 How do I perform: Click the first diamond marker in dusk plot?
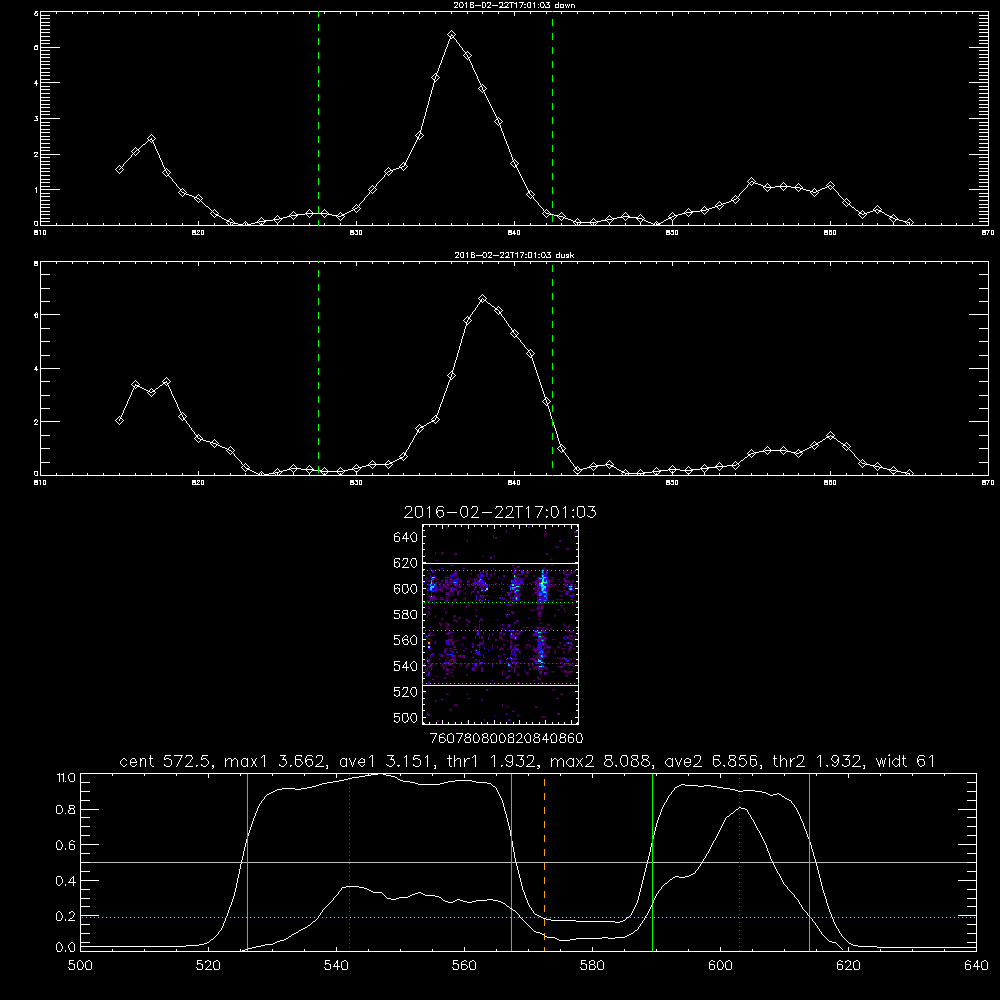click(119, 420)
